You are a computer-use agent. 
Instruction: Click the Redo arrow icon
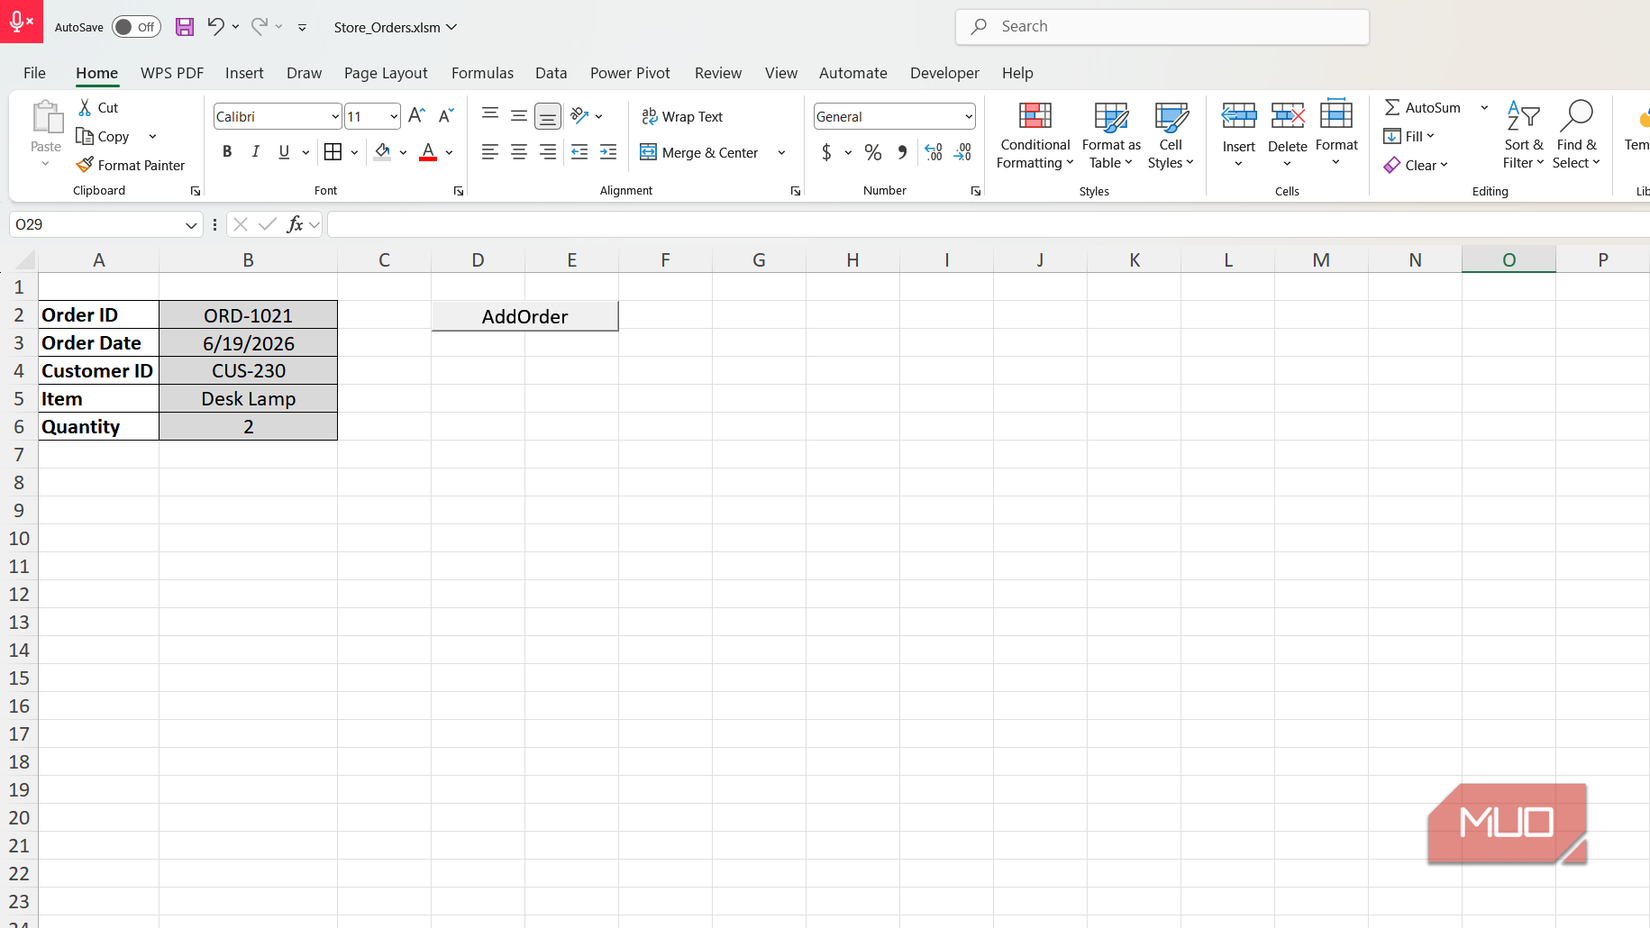point(259,27)
